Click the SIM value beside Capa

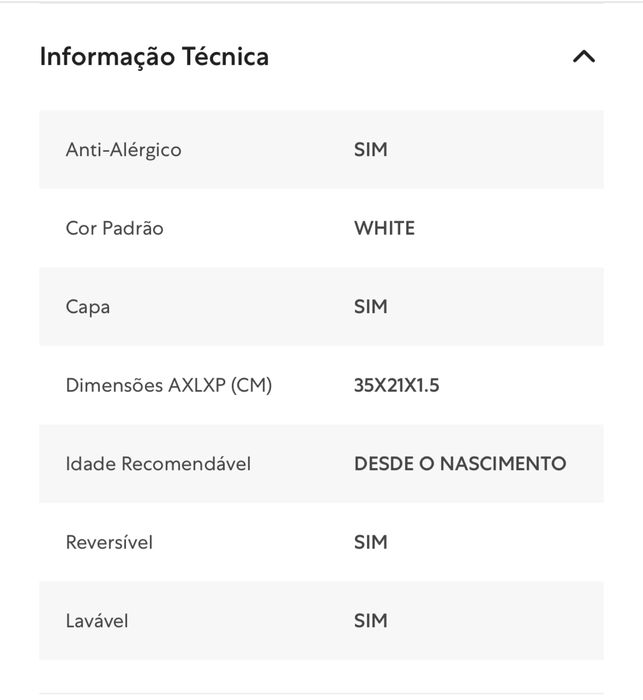[x=370, y=307]
